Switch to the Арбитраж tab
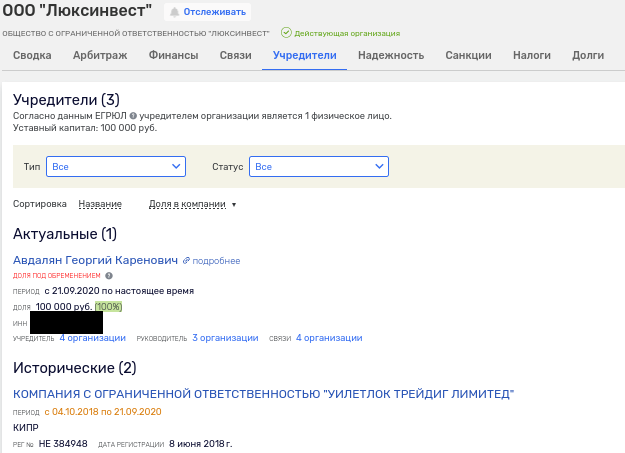Image resolution: width=625 pixels, height=453 pixels. pyautogui.click(x=100, y=55)
